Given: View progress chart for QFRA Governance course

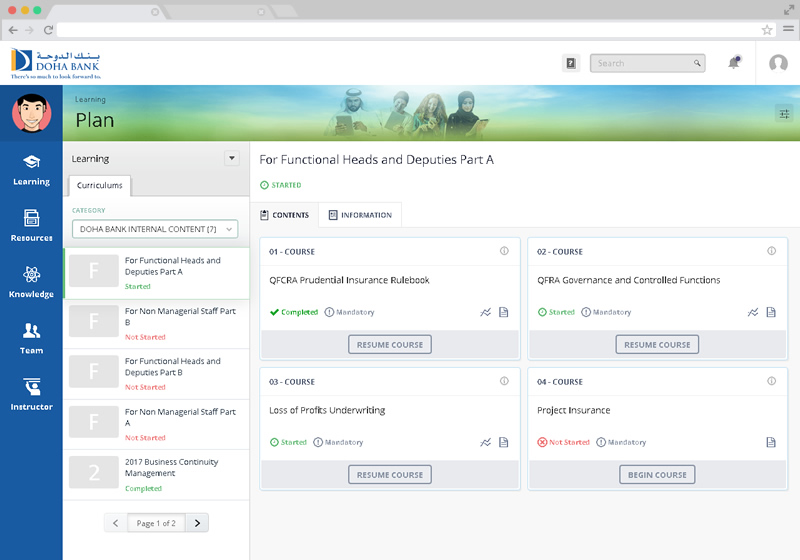Looking at the screenshot, I should coord(753,312).
